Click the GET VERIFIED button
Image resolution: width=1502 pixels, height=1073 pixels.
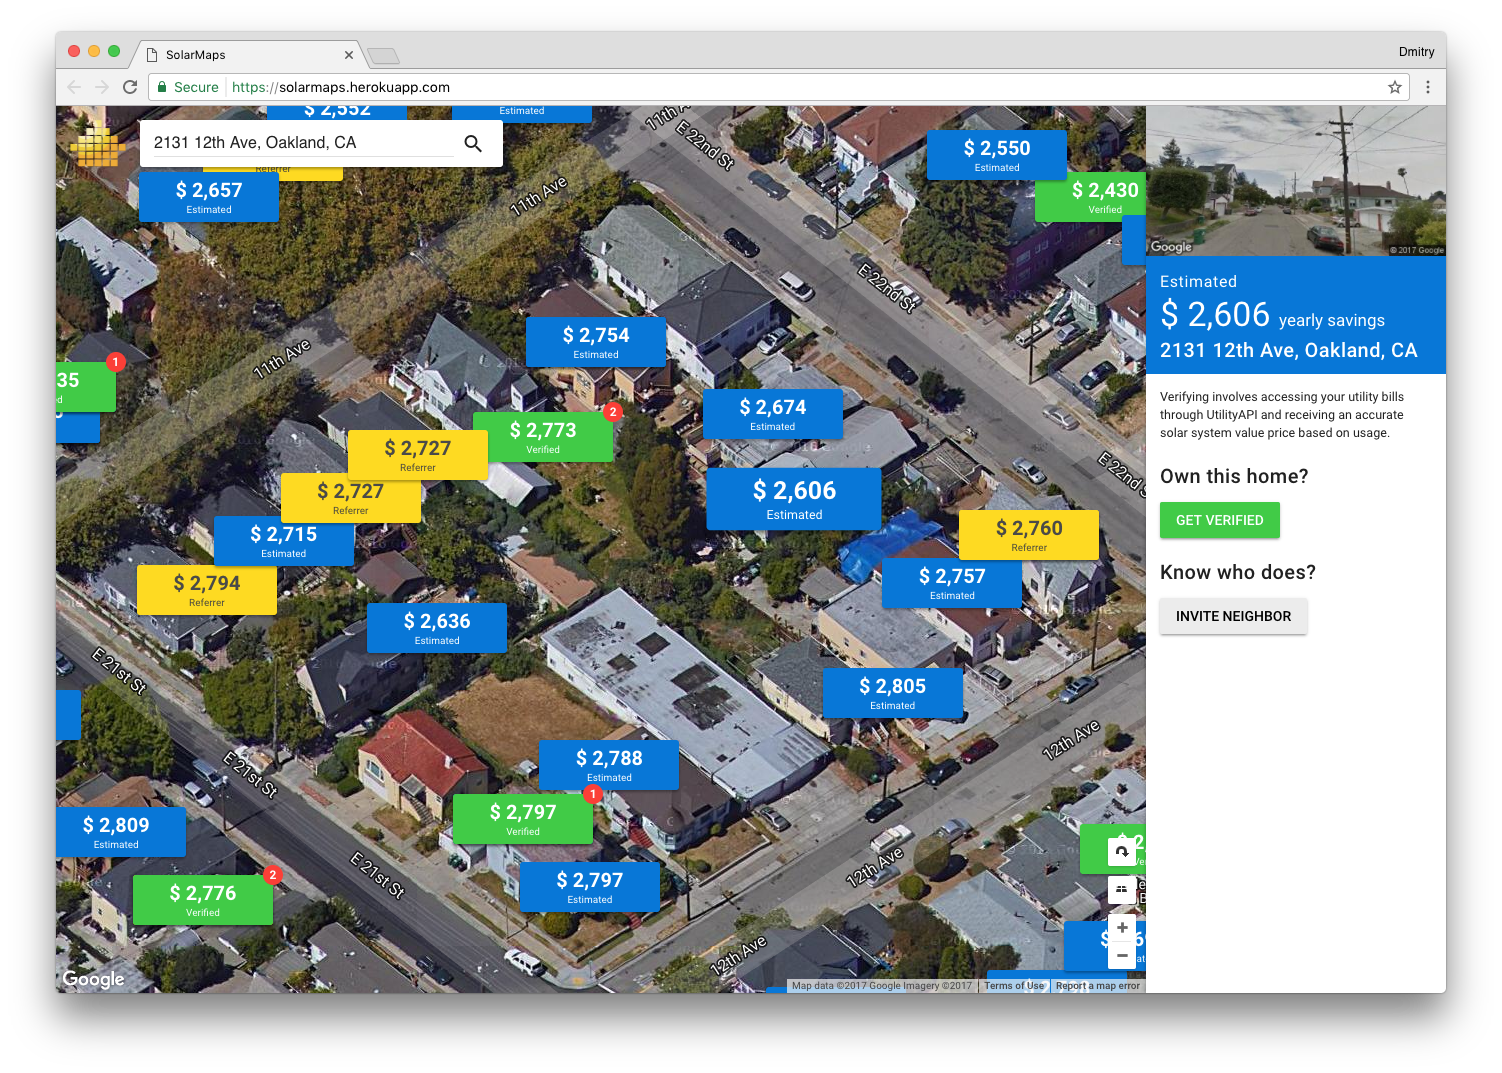click(1219, 520)
